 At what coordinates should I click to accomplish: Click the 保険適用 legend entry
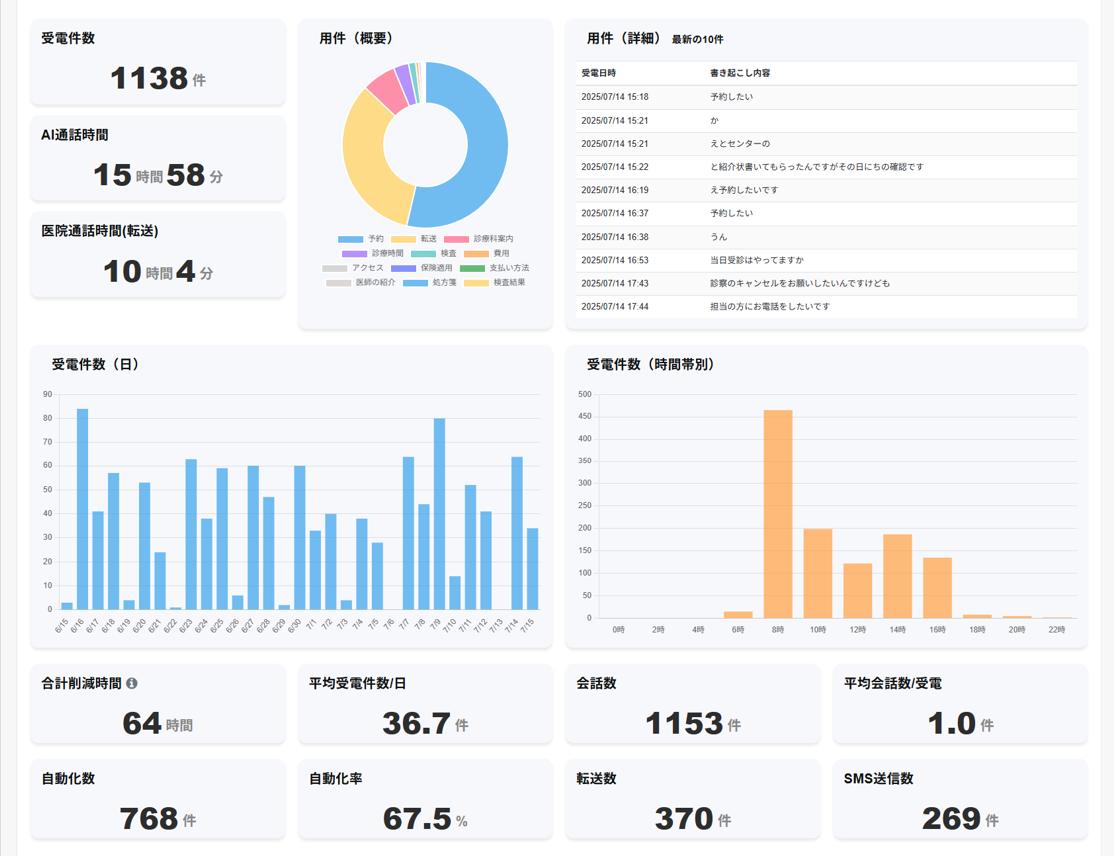pos(404,268)
